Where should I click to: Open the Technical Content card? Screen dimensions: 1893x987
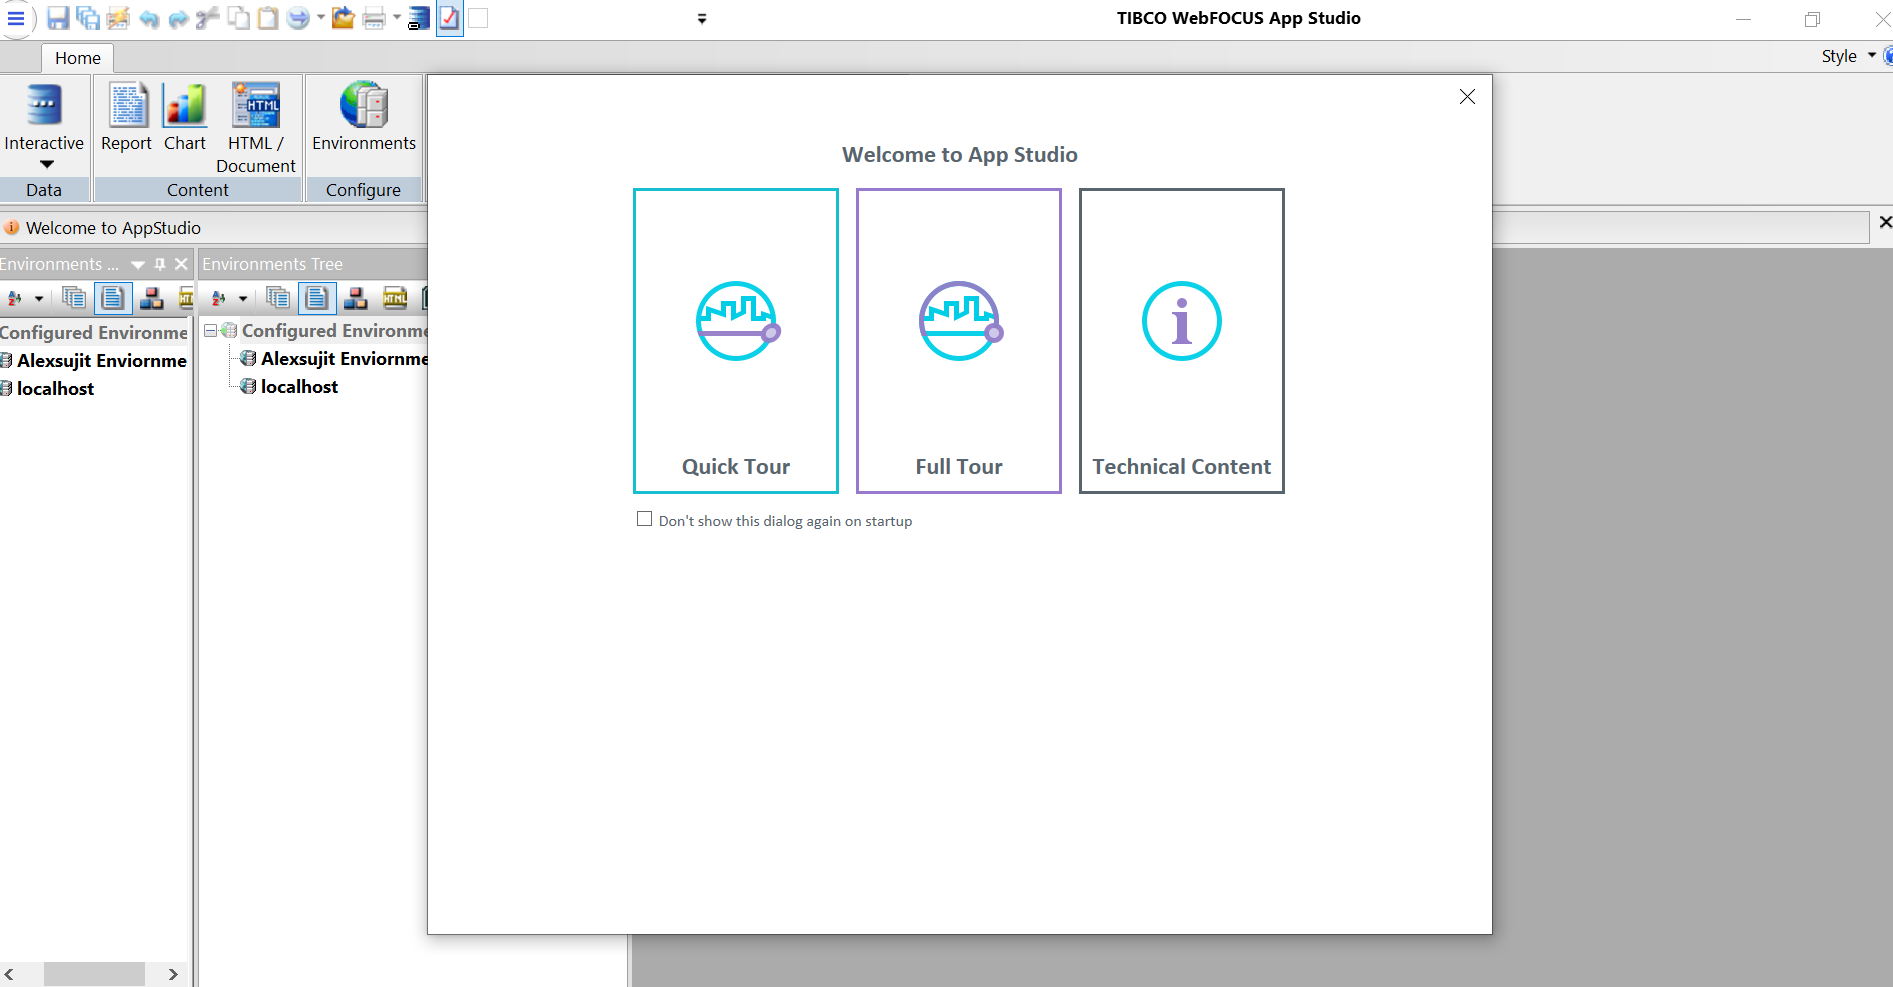coord(1181,341)
